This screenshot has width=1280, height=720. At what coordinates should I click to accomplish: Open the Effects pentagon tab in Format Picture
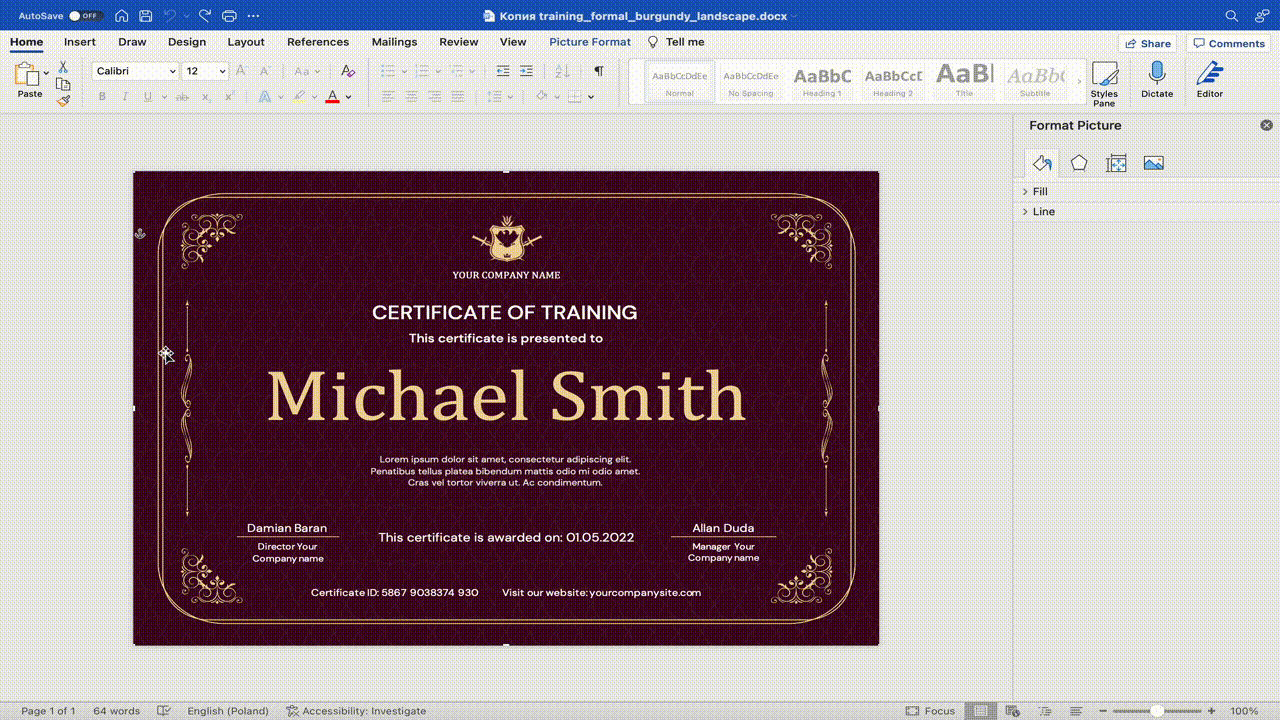point(1079,163)
